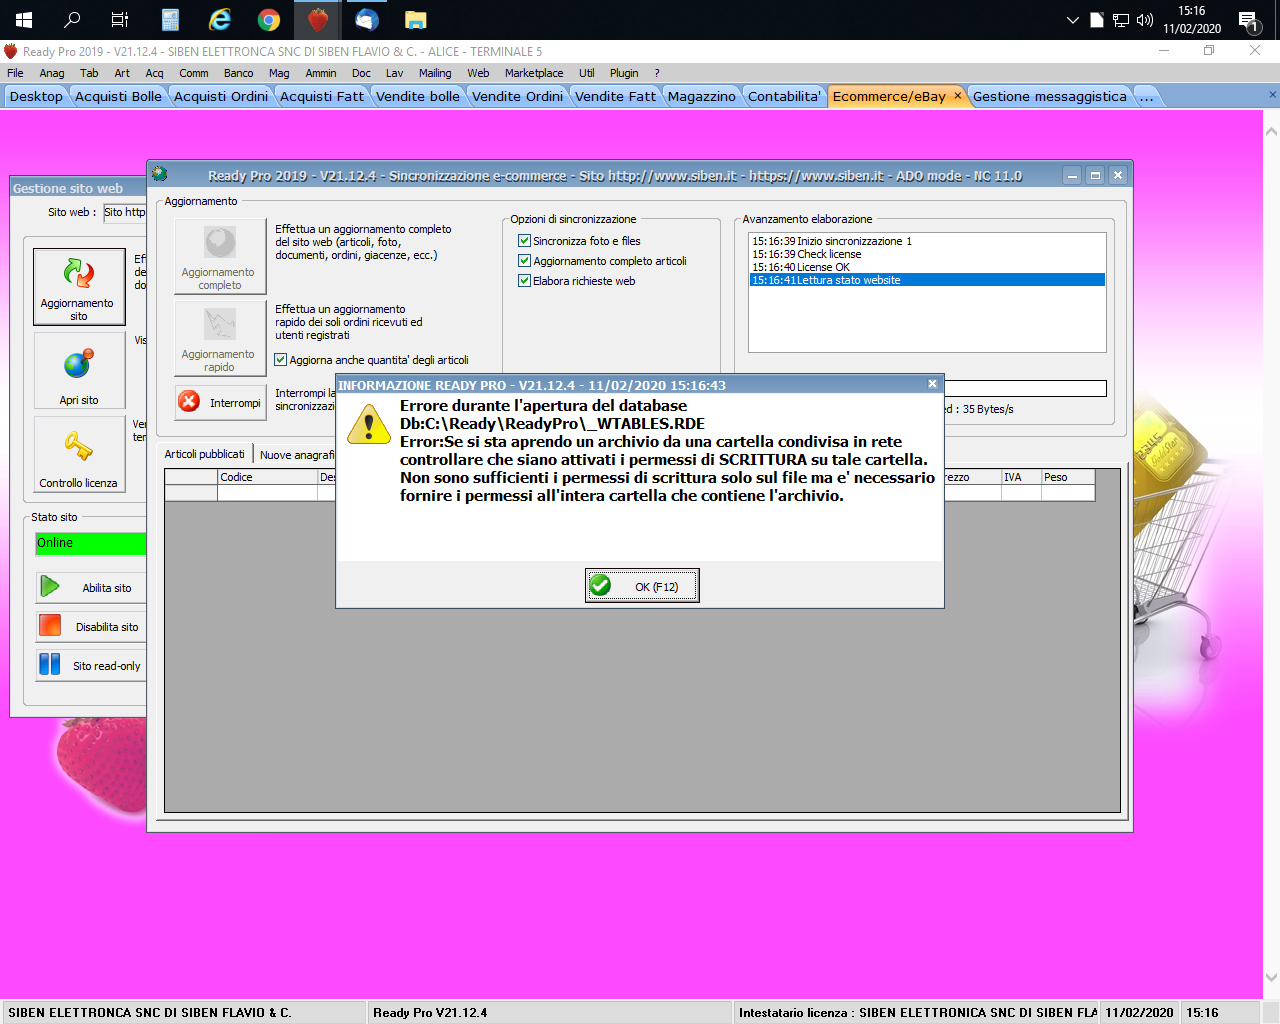Open Internet Explorer from the taskbar
This screenshot has width=1280, height=1024.
[x=219, y=20]
